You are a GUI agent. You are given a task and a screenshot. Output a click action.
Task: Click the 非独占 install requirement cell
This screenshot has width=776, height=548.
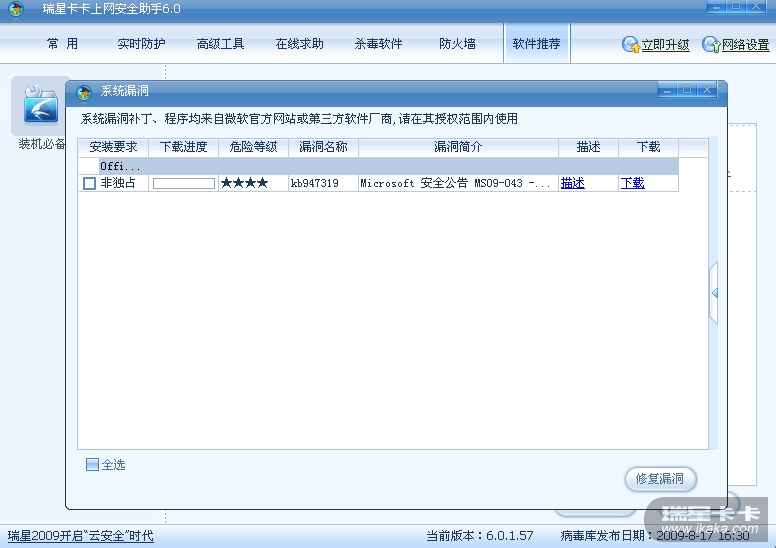pos(118,183)
